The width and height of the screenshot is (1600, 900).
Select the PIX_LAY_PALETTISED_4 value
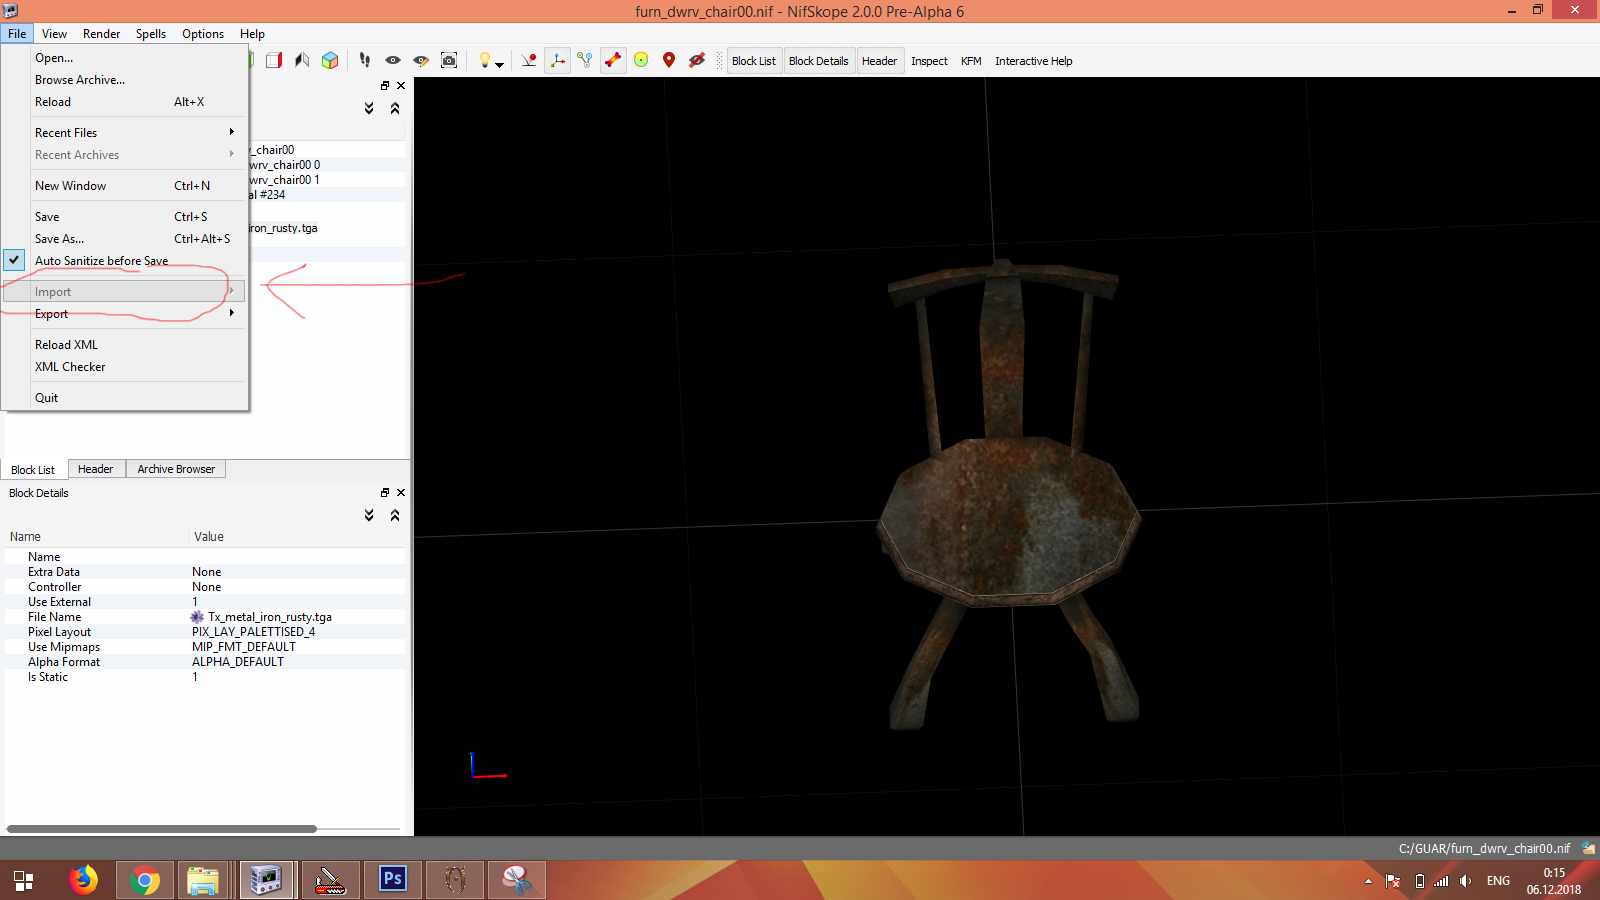coord(254,632)
